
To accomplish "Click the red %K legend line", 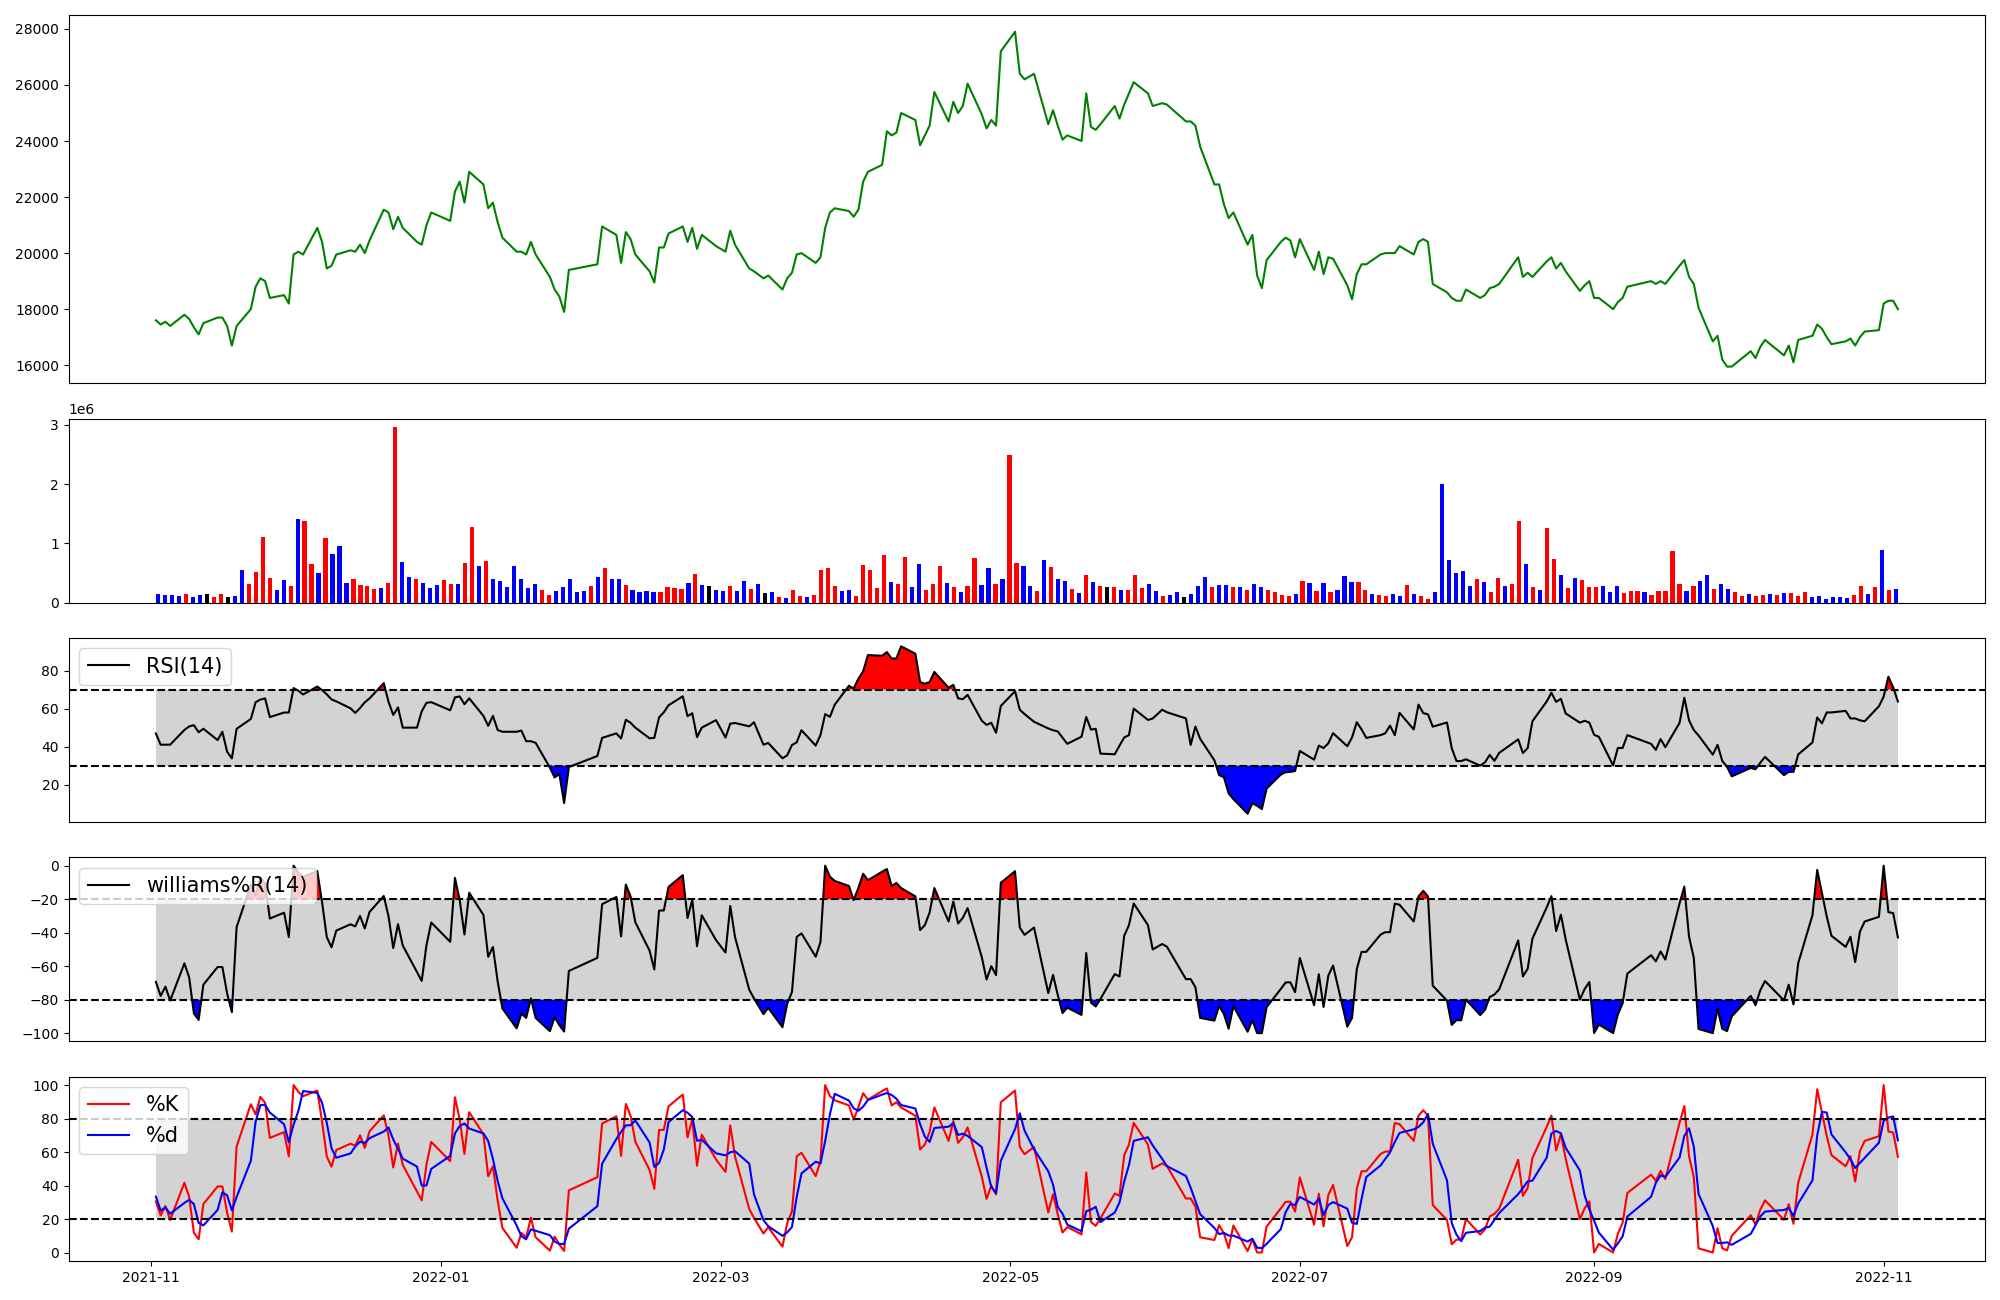I will click(109, 1104).
